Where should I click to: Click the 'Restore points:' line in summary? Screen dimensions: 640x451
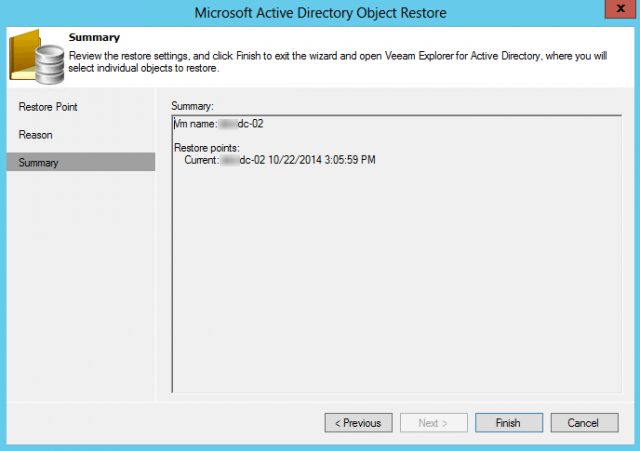[x=207, y=148]
